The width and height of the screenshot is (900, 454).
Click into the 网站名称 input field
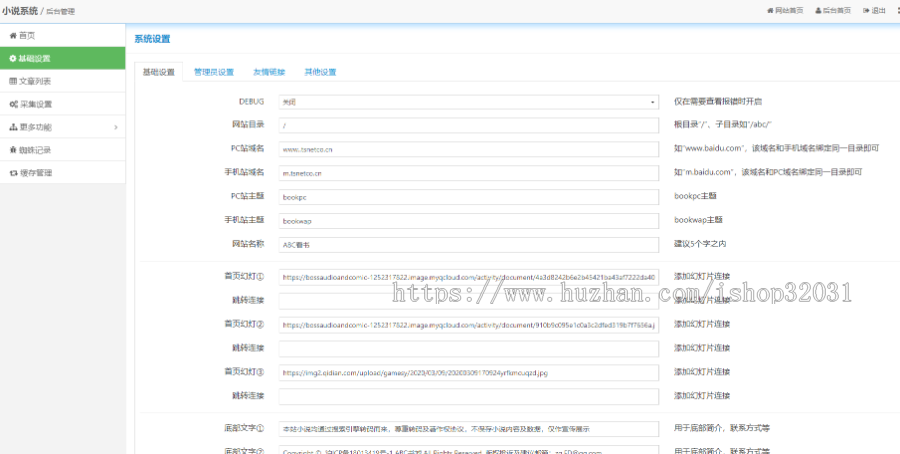pyautogui.click(x=468, y=245)
